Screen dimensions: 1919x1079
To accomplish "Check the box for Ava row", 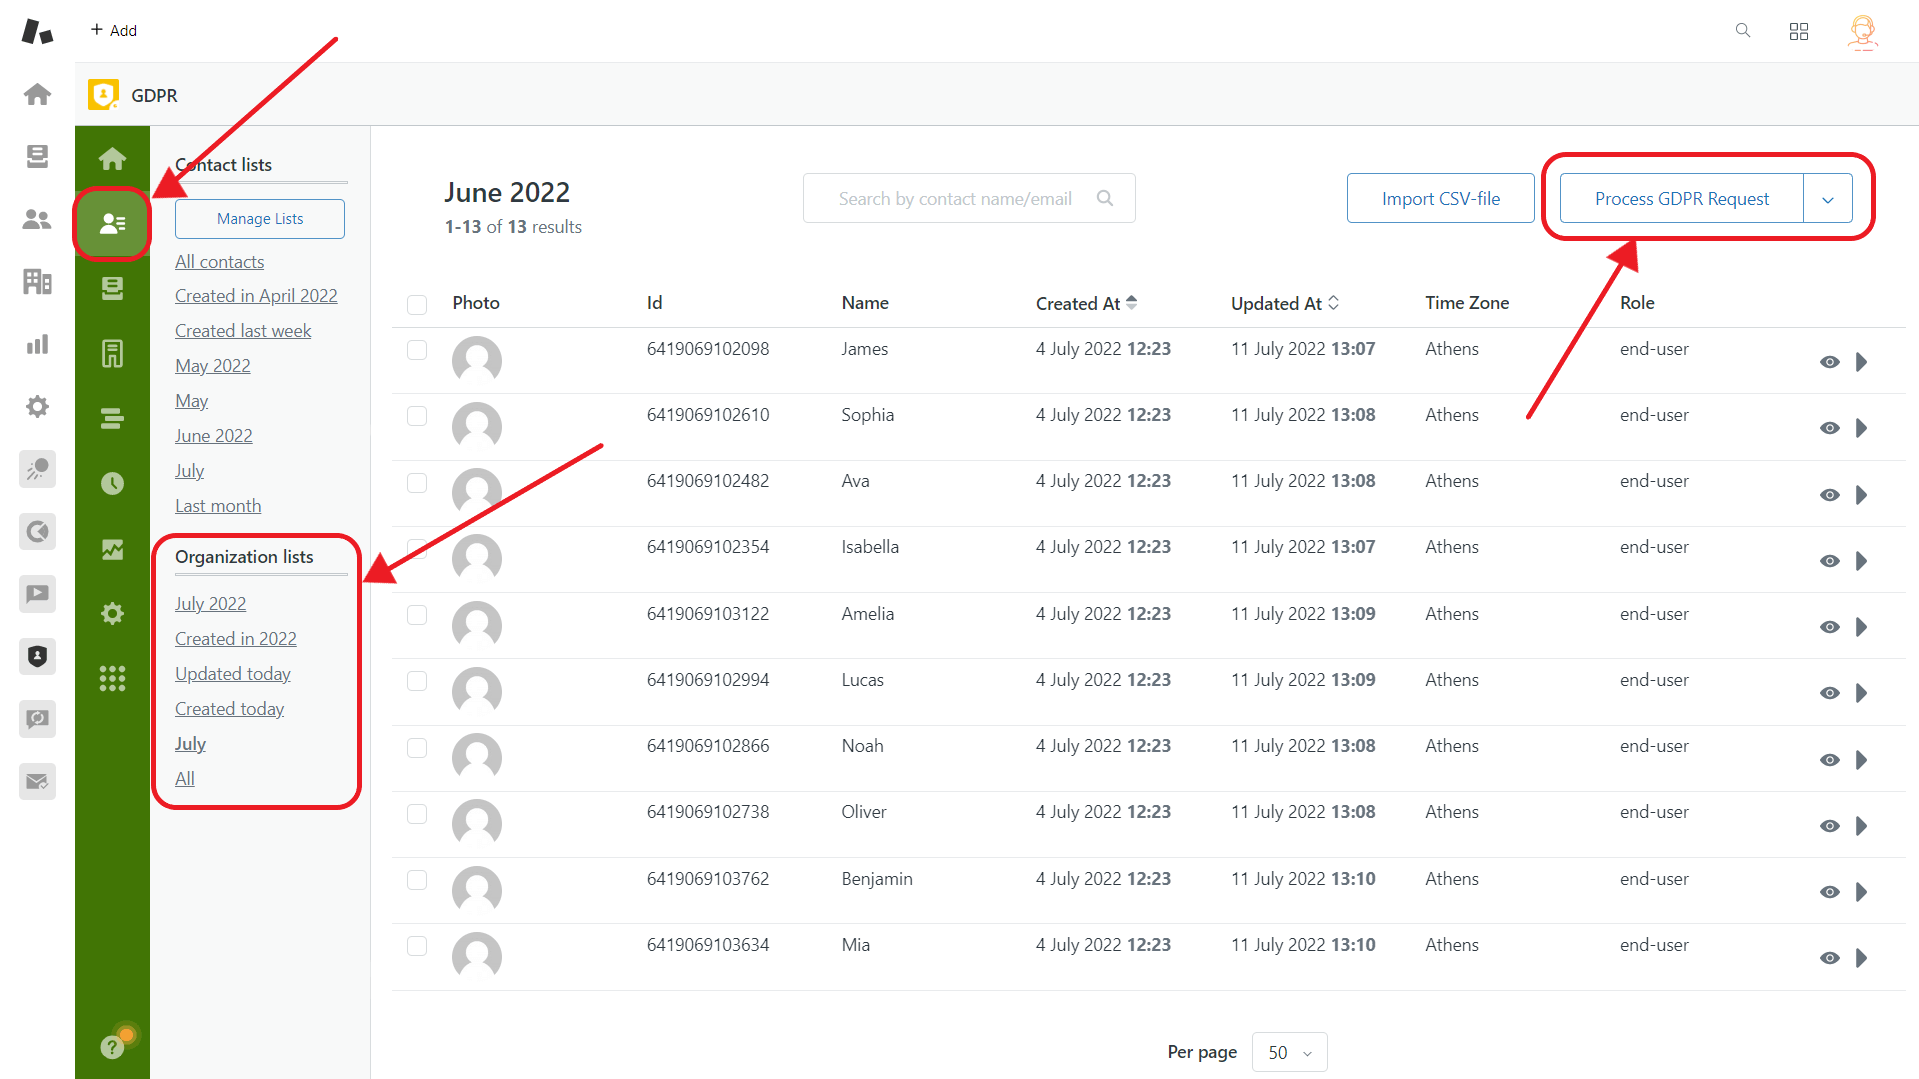I will point(417,483).
